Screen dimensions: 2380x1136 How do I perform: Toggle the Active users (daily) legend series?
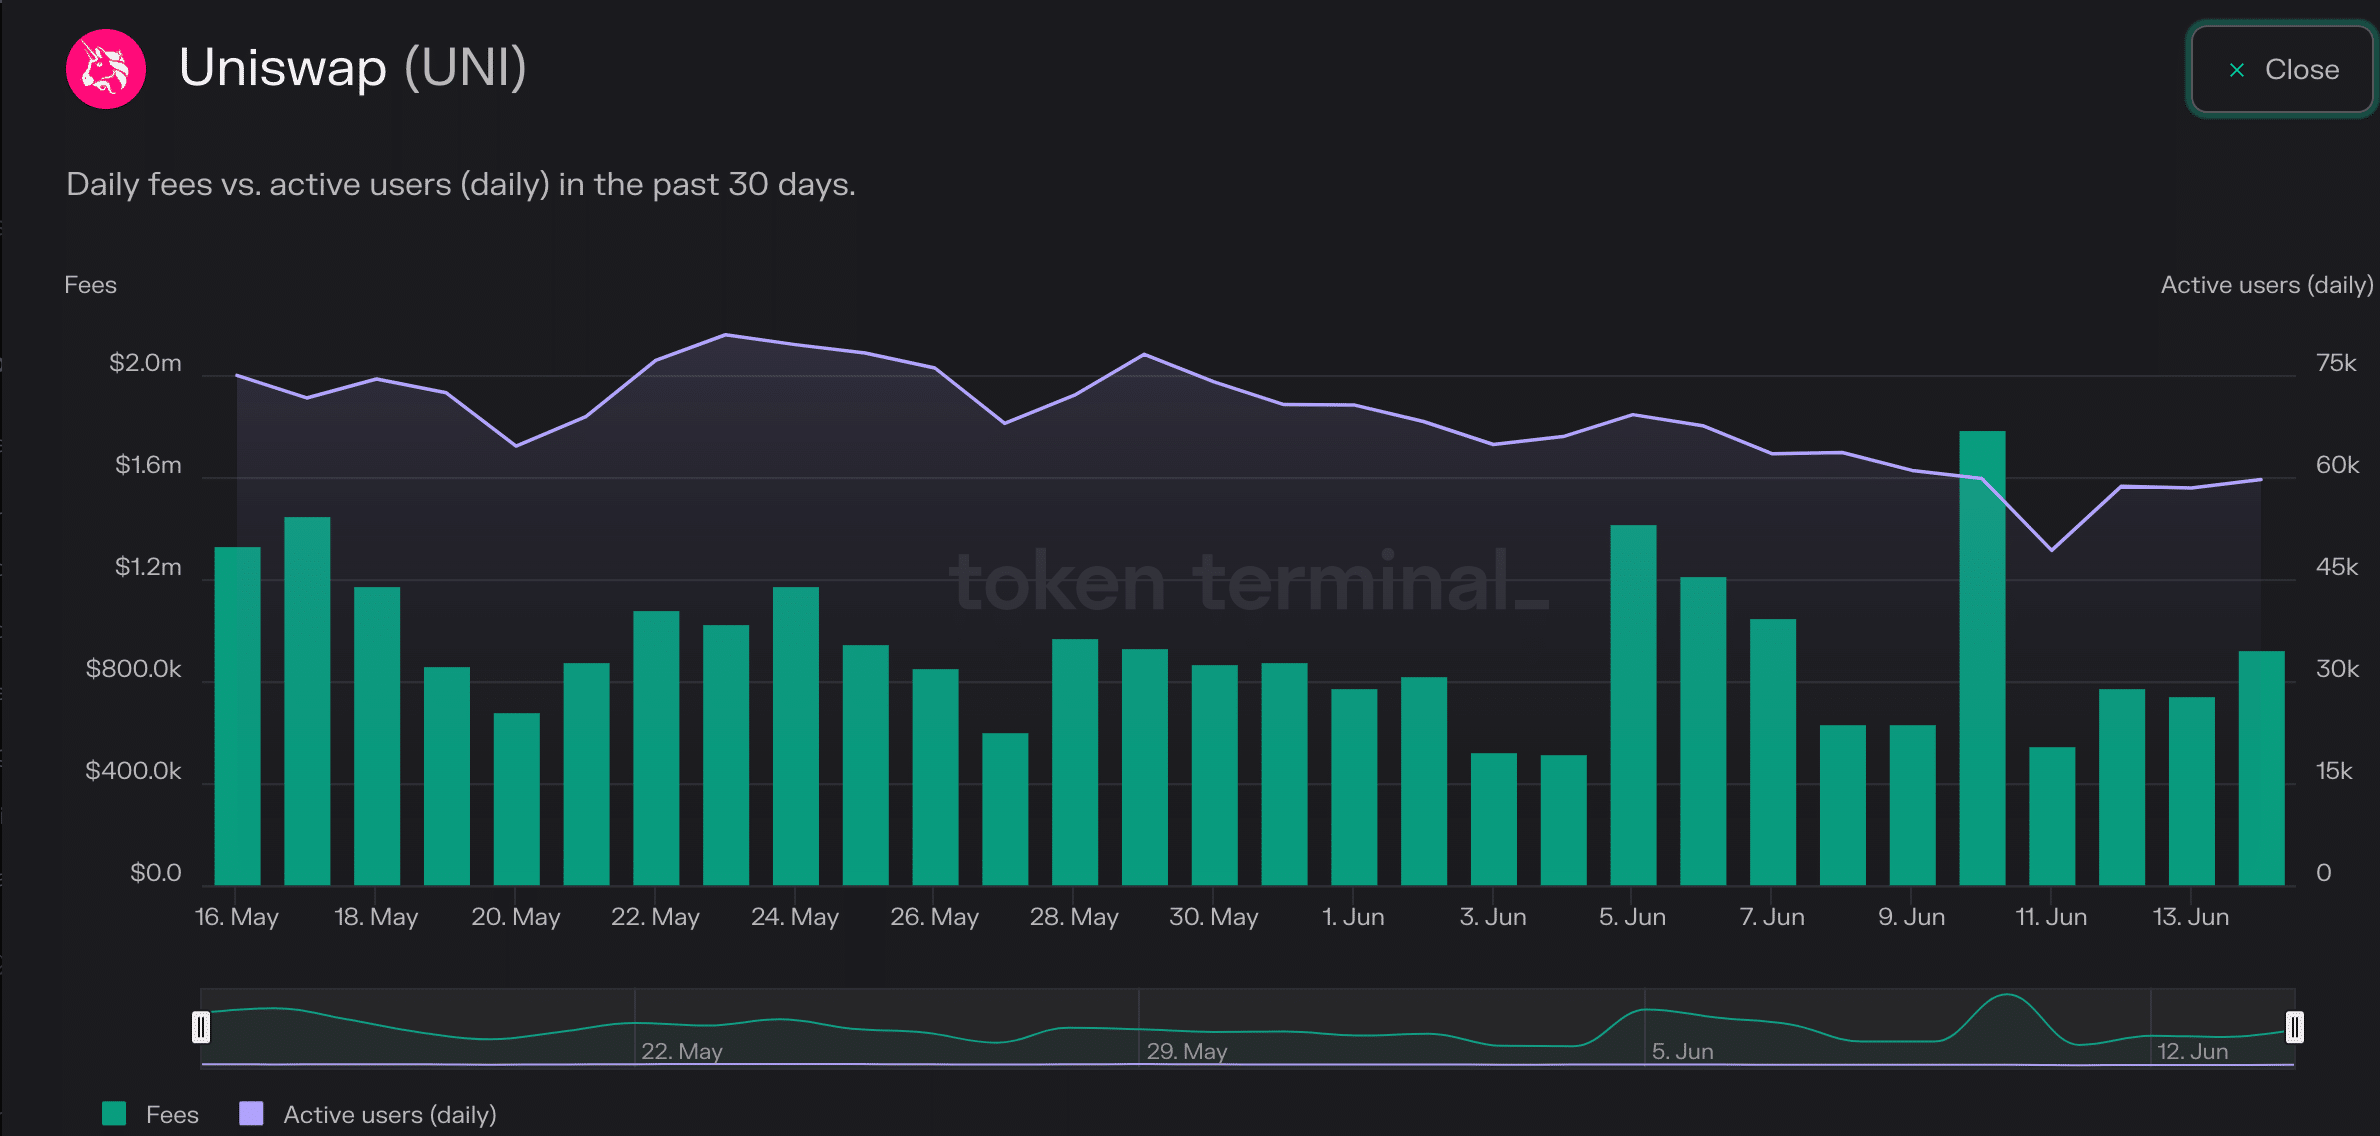click(369, 1114)
